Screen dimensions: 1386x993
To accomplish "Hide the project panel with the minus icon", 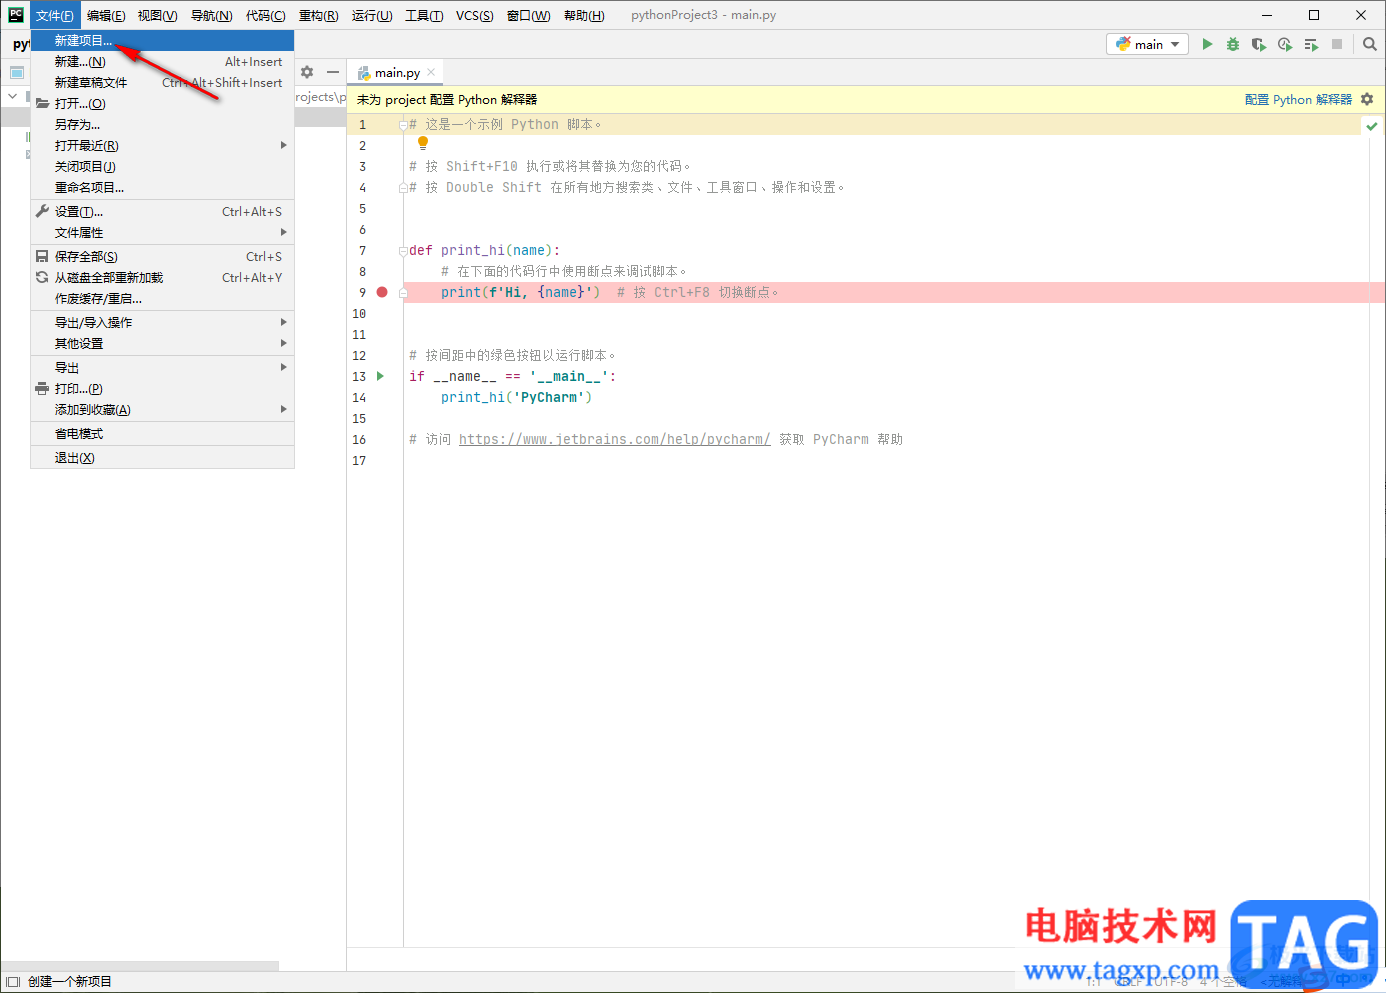I will [333, 72].
